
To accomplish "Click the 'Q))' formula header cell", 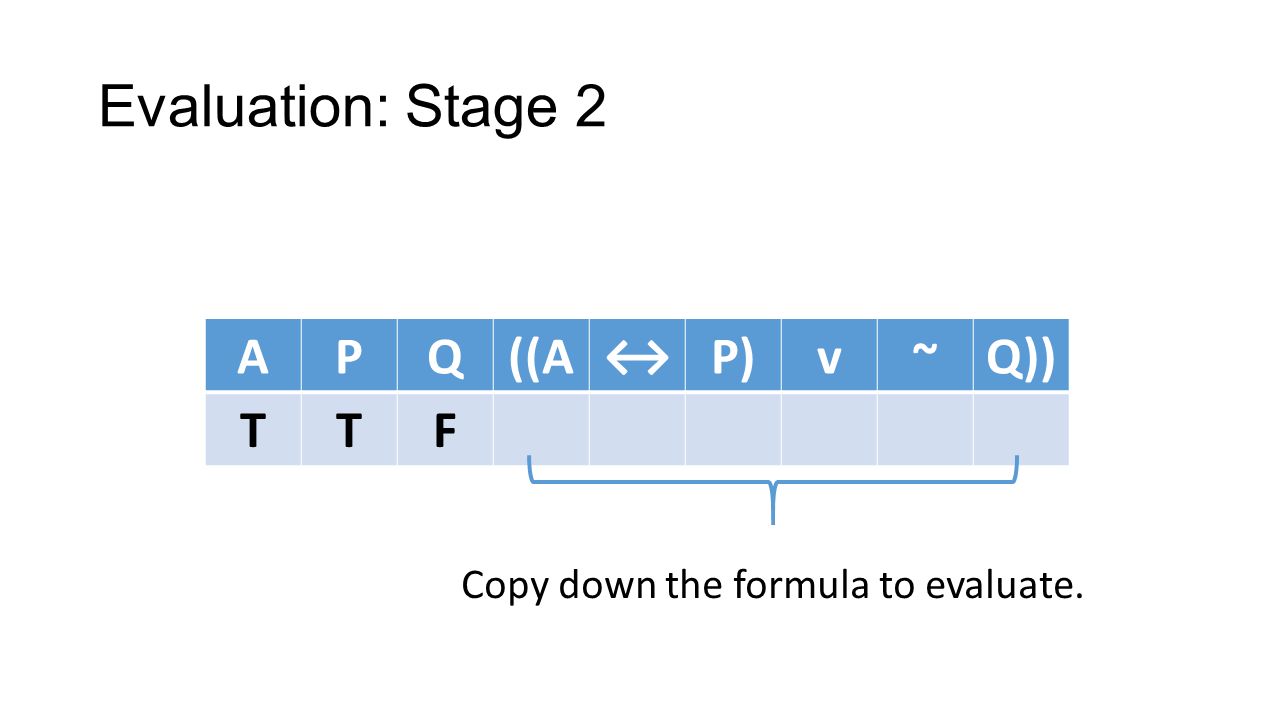I will click(1021, 355).
